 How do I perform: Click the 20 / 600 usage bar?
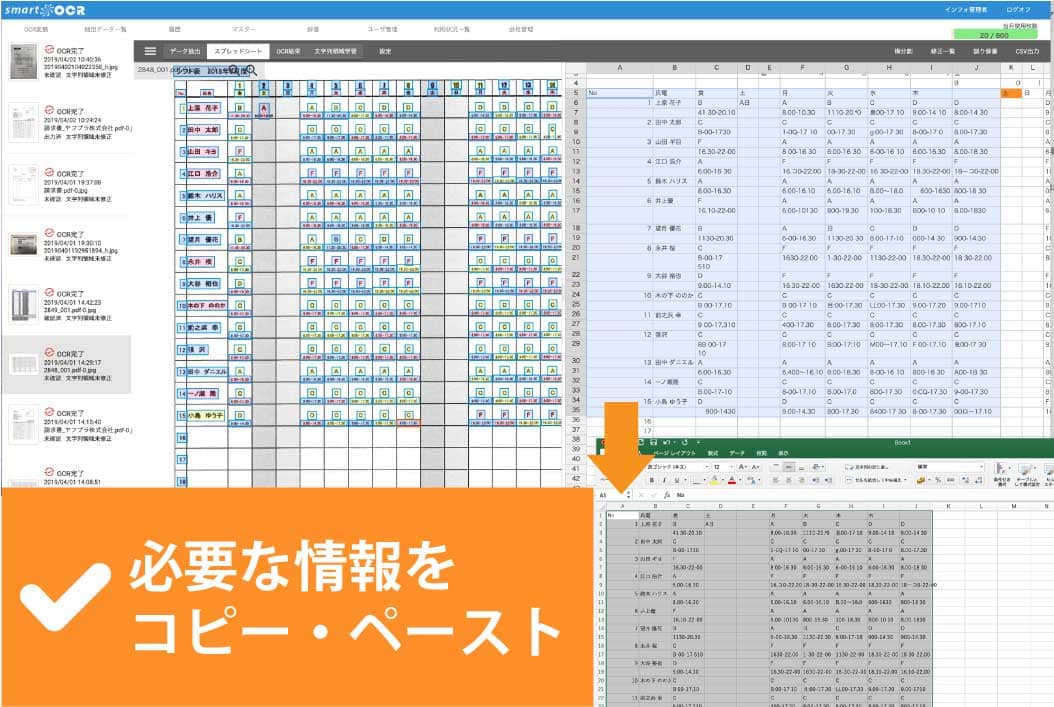click(994, 35)
